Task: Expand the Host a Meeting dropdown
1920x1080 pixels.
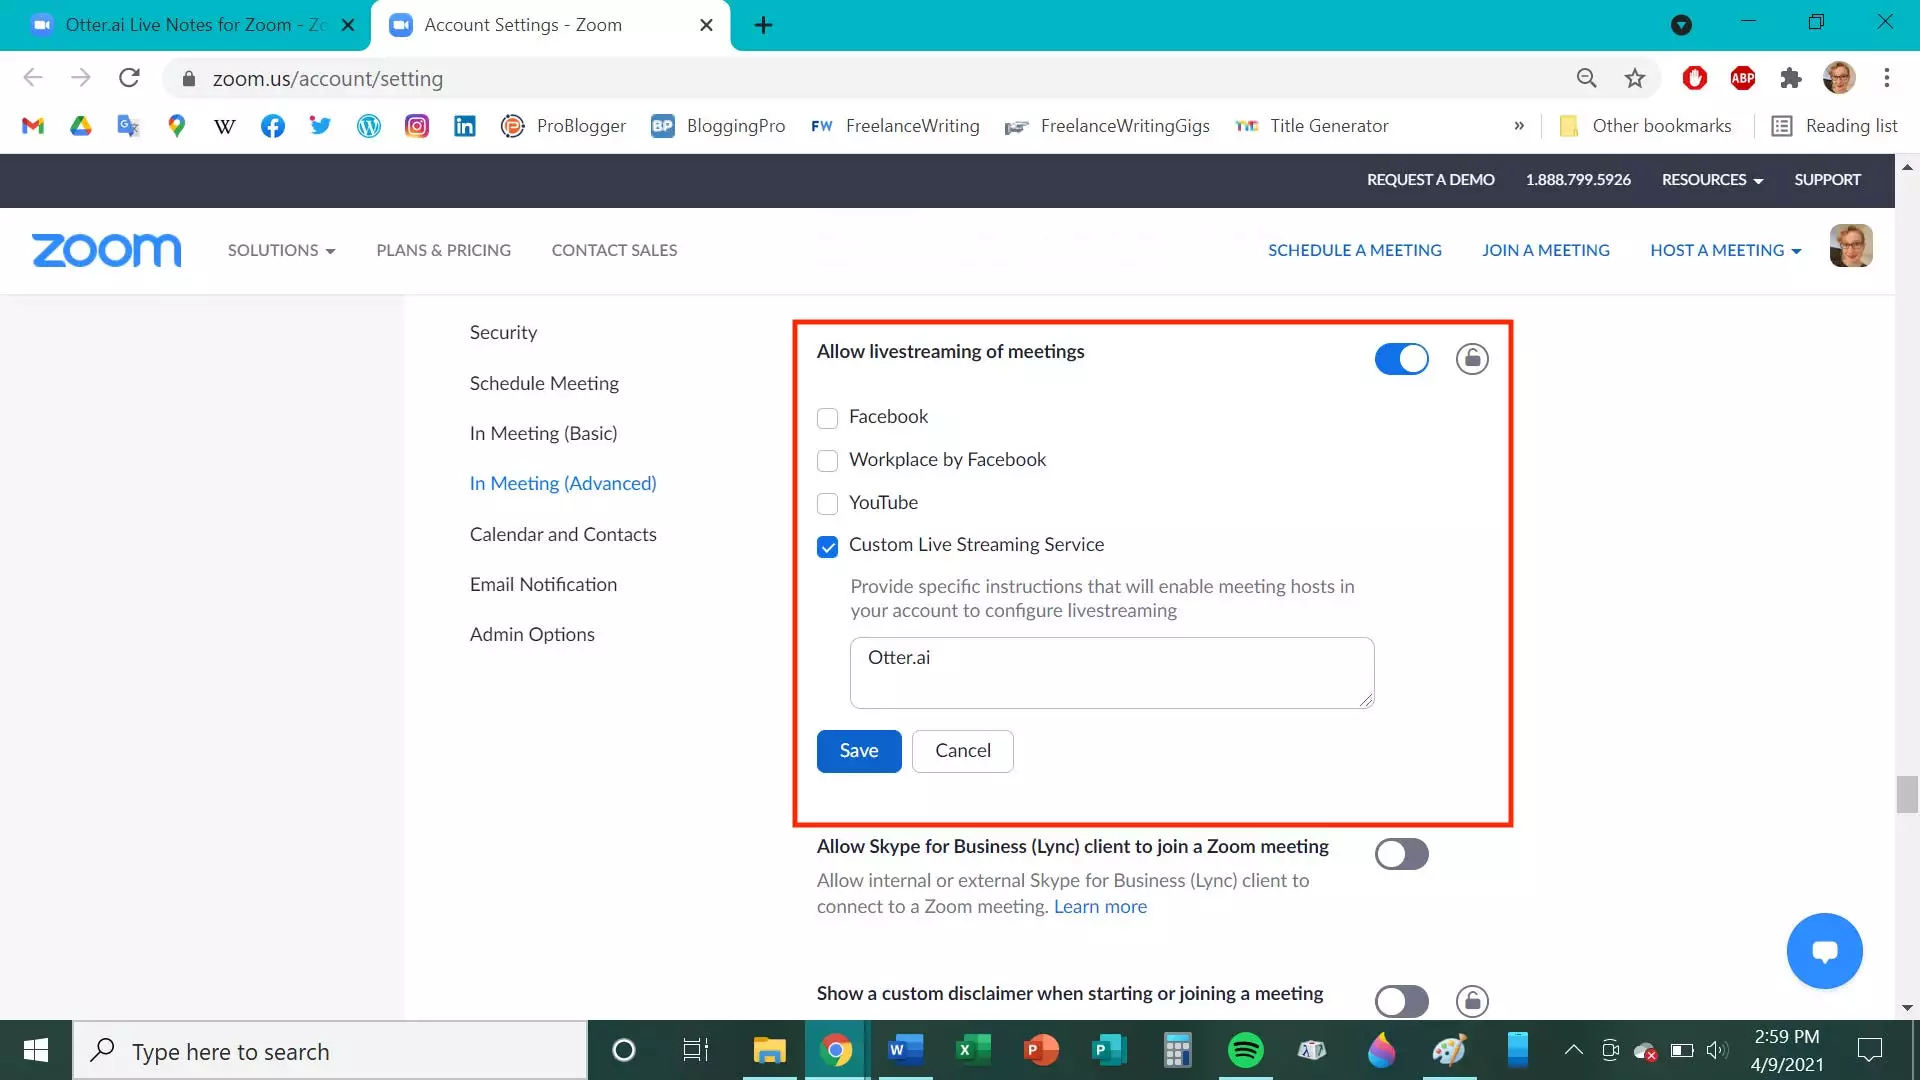Action: pos(1726,250)
